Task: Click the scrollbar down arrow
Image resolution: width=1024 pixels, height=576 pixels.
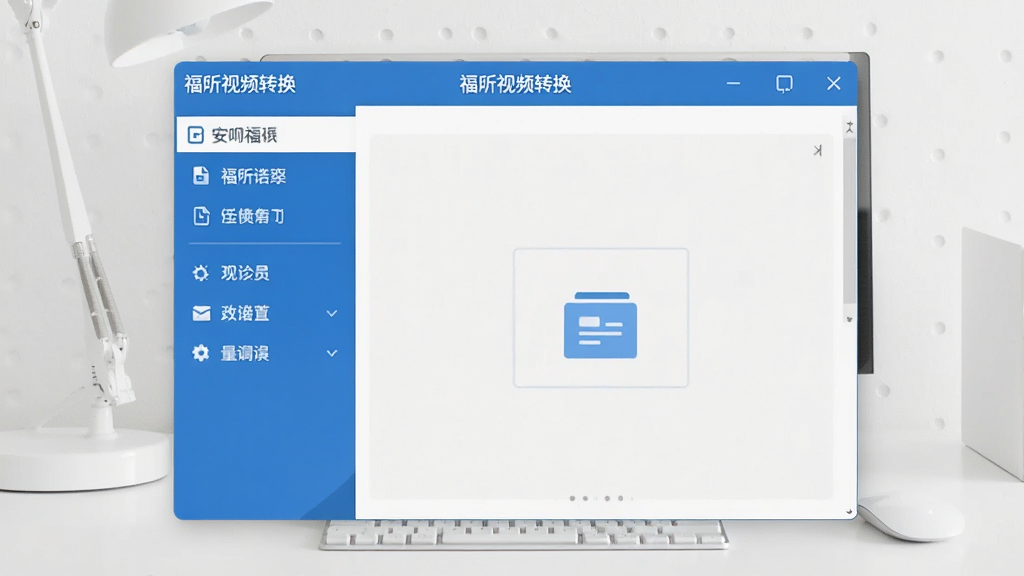Action: 849,319
